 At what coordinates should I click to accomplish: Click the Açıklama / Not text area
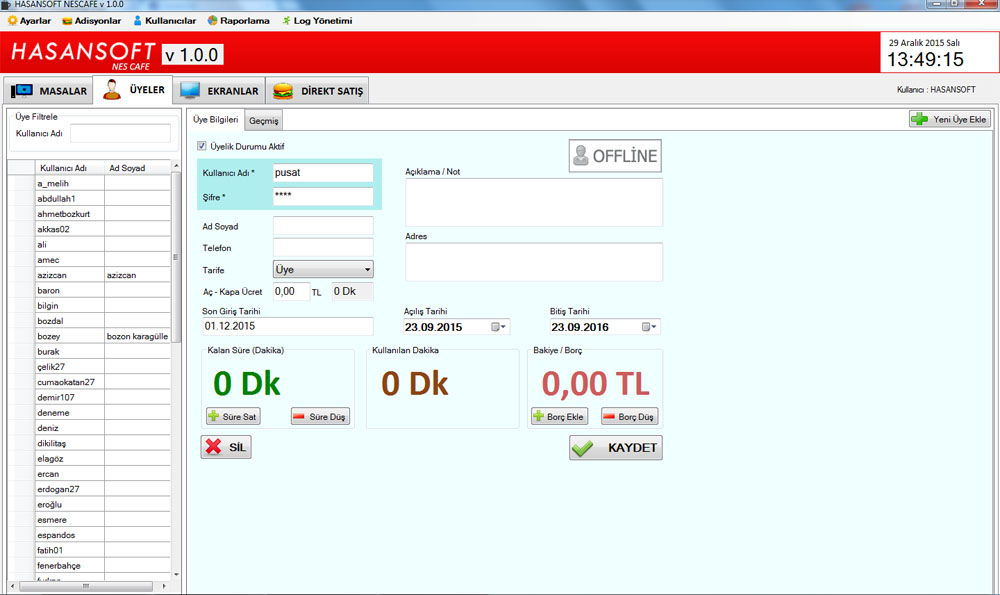point(534,202)
